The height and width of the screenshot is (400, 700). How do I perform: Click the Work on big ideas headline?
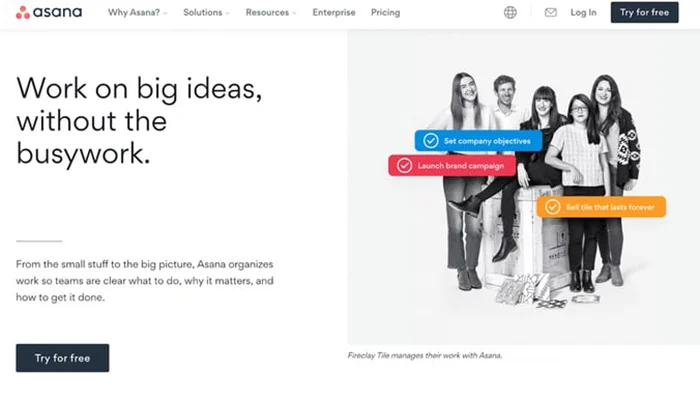pos(139,121)
